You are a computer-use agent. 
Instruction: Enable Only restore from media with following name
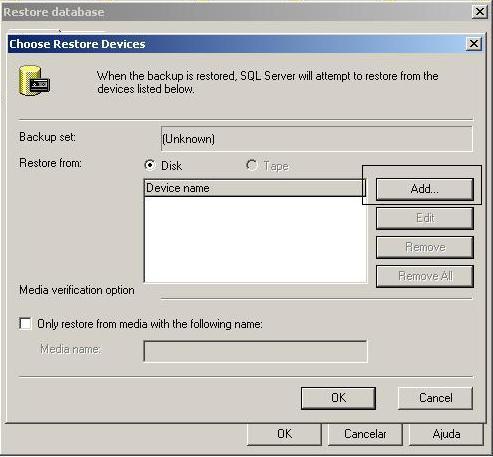click(25, 324)
